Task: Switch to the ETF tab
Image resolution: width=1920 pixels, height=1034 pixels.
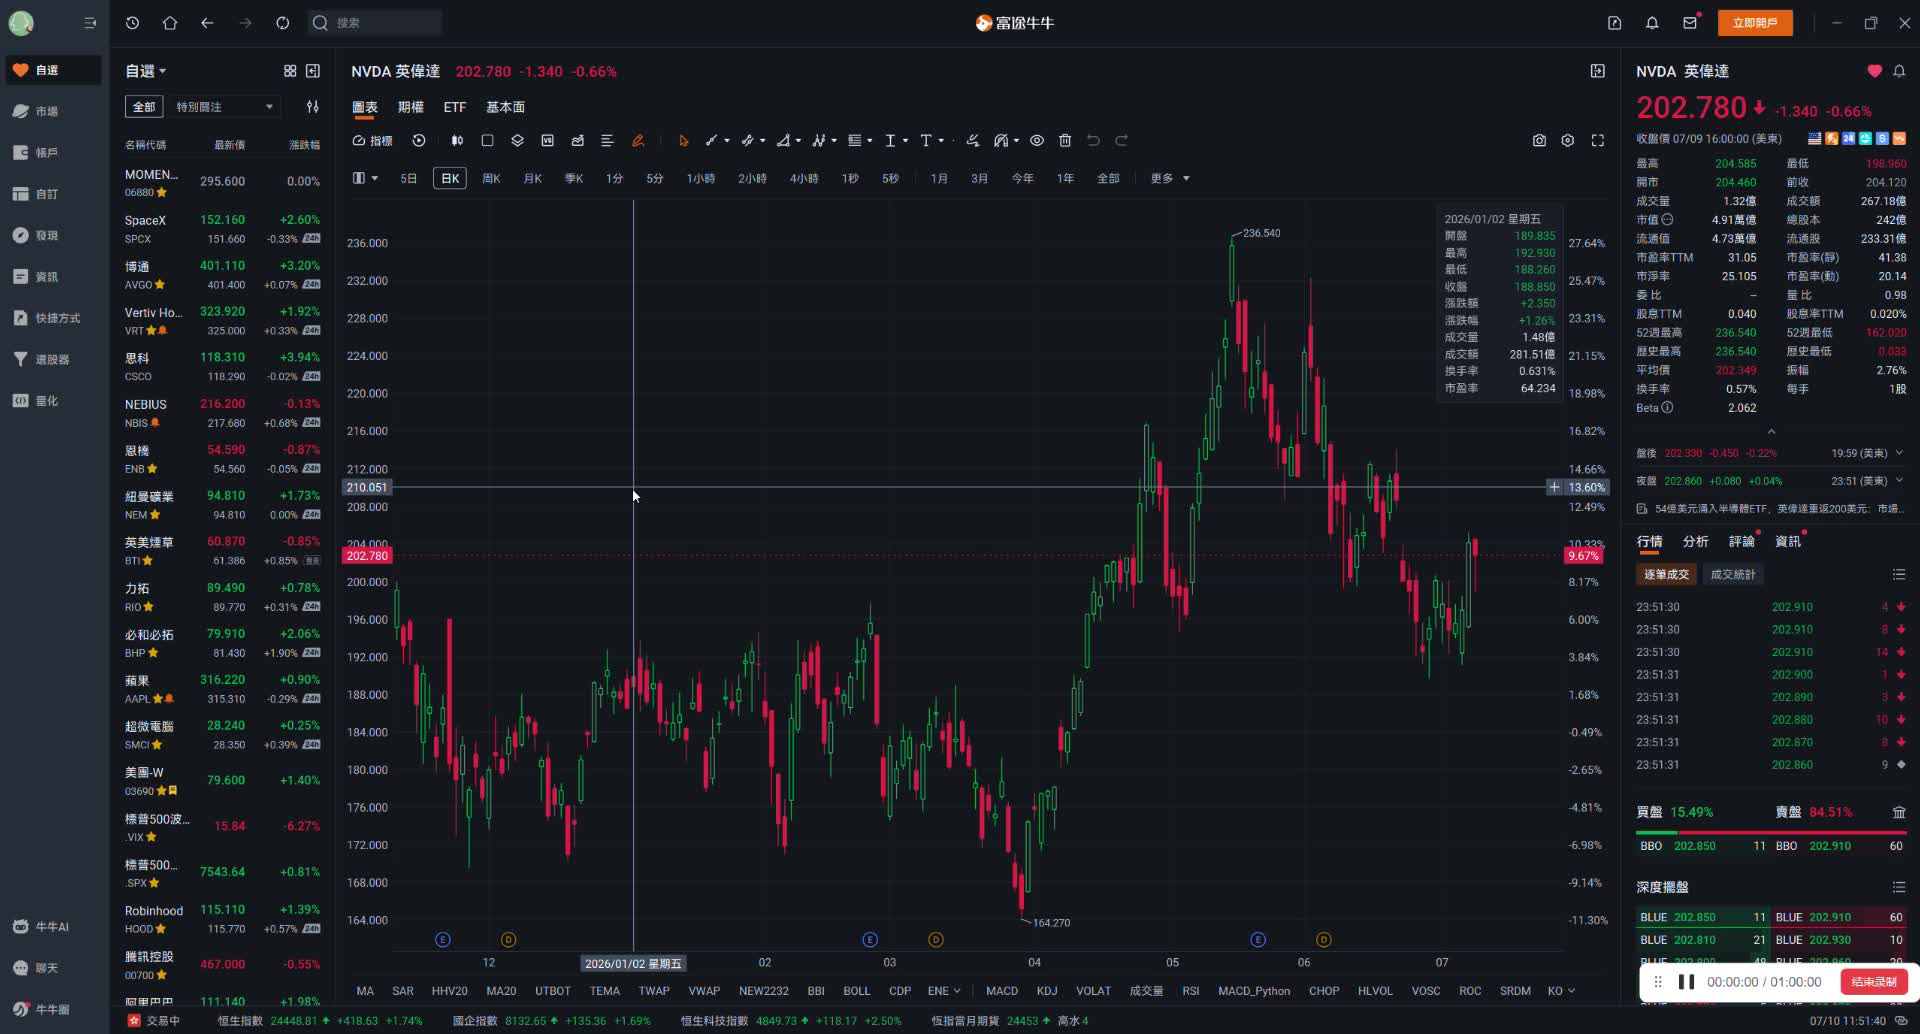Action: [x=455, y=107]
